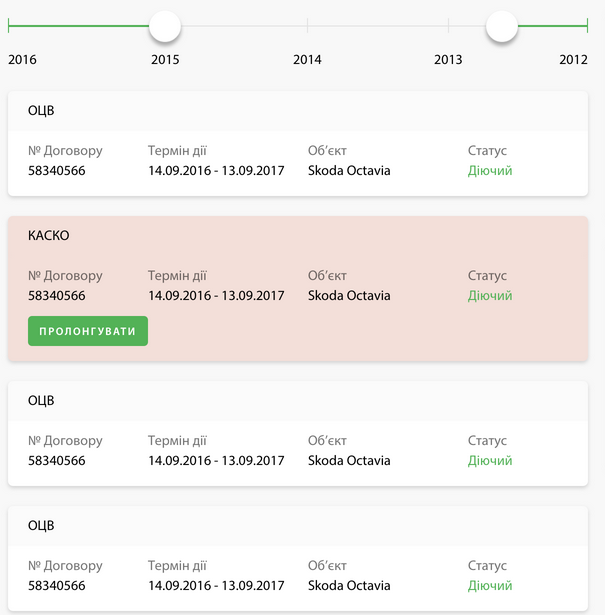Click contract number in the topmost ОЦВ card
The height and width of the screenshot is (615, 605).
pos(57,171)
